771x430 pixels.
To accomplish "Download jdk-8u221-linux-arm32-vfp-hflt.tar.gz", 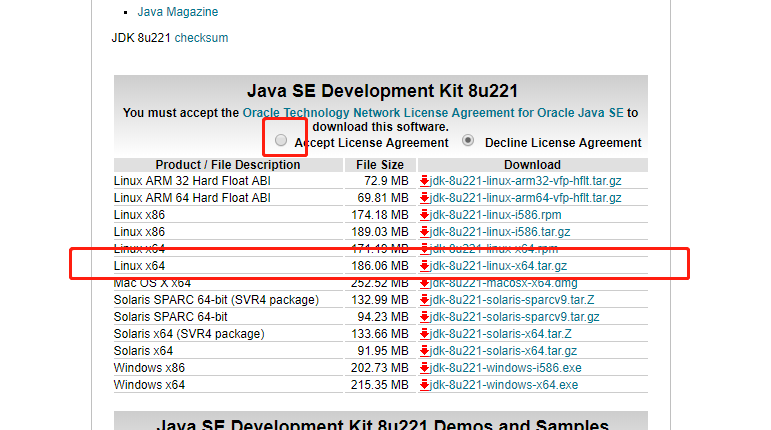I will [x=525, y=181].
